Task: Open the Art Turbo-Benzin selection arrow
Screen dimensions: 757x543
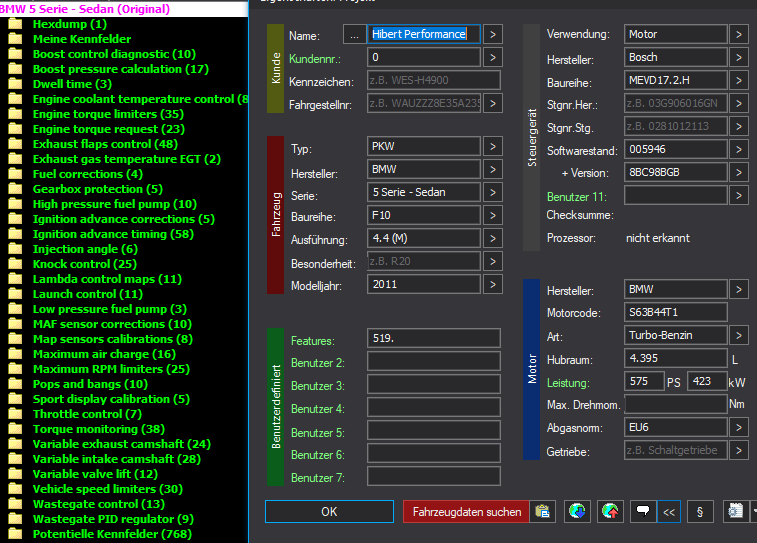Action: click(739, 335)
